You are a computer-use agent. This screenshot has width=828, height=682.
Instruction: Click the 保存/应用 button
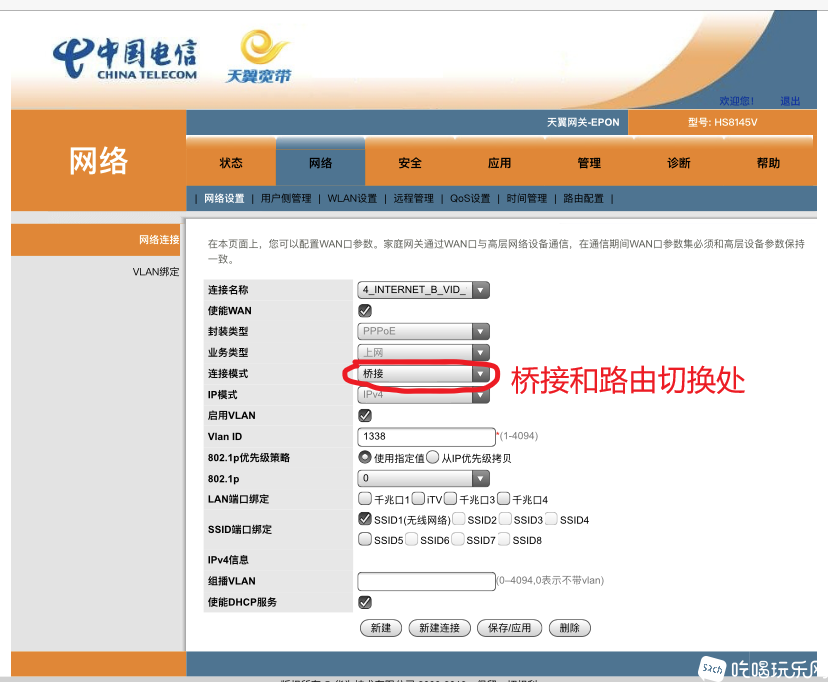tap(510, 628)
